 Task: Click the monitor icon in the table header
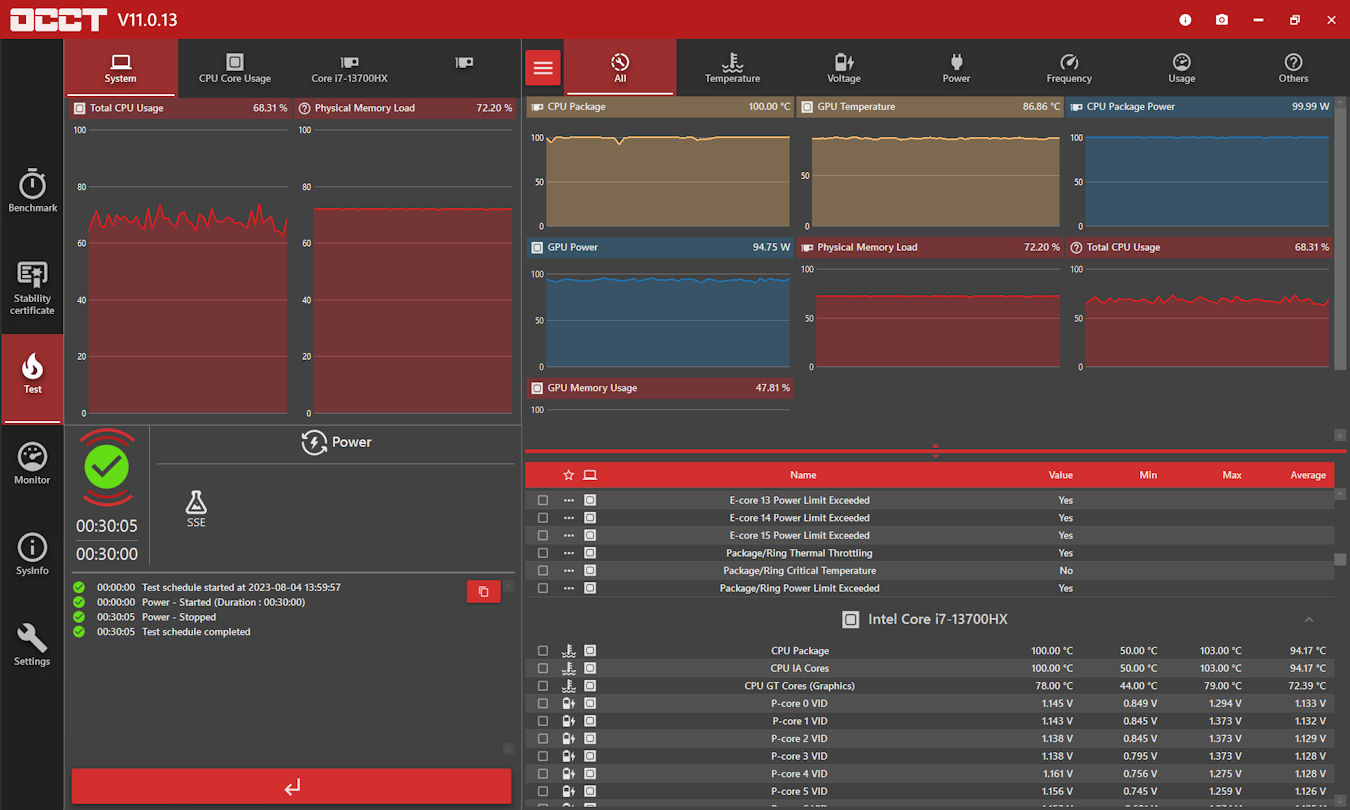point(590,475)
